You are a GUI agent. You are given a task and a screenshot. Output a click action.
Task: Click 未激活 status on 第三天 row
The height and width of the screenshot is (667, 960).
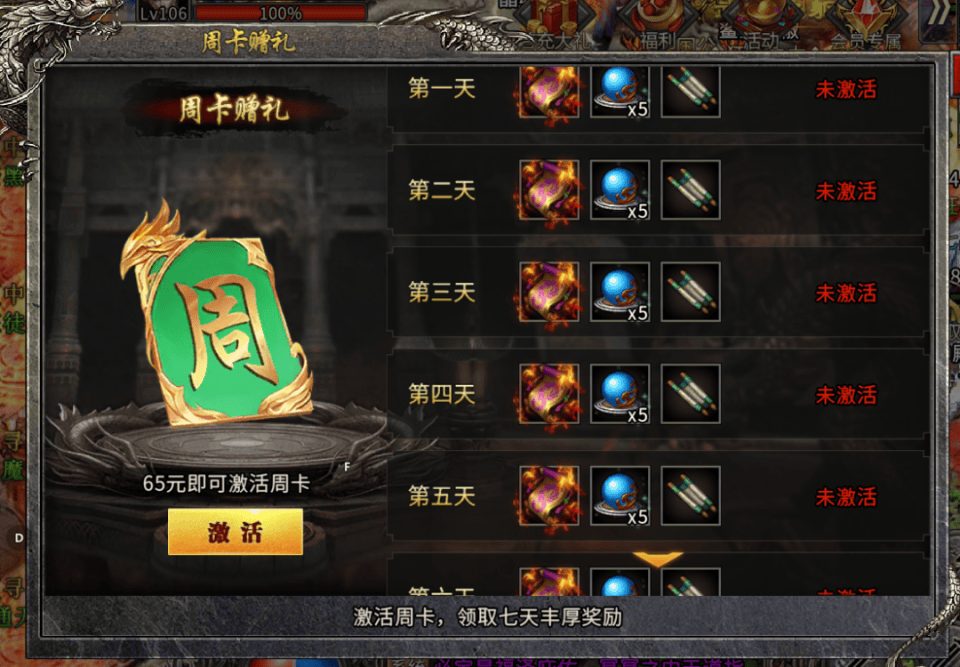click(x=846, y=293)
